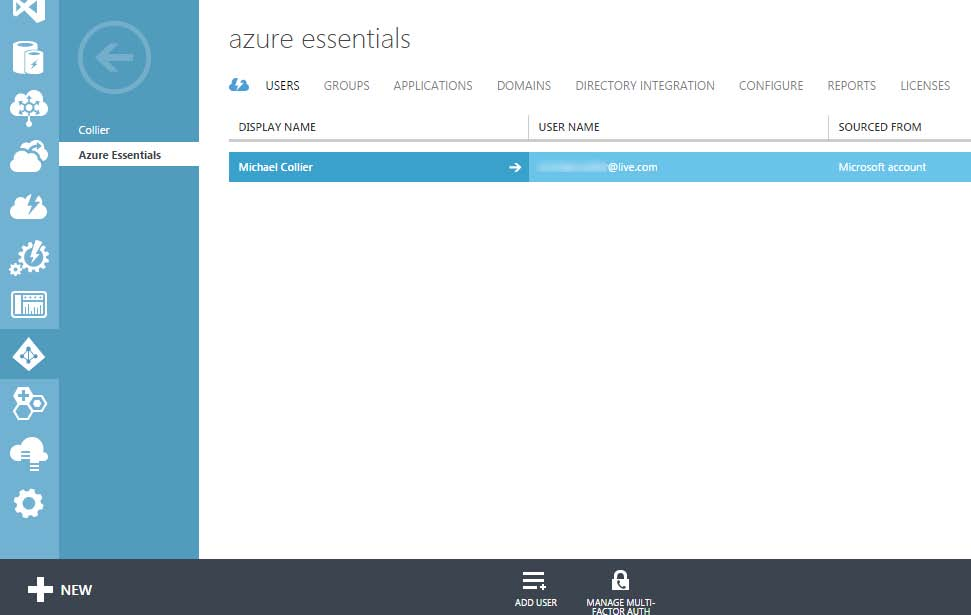Select the Collier directory in the list

[x=94, y=130]
